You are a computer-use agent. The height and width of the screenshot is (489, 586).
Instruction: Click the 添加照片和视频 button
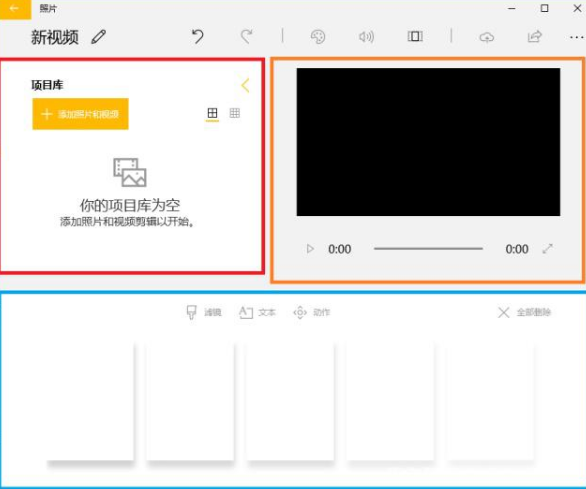click(80, 114)
